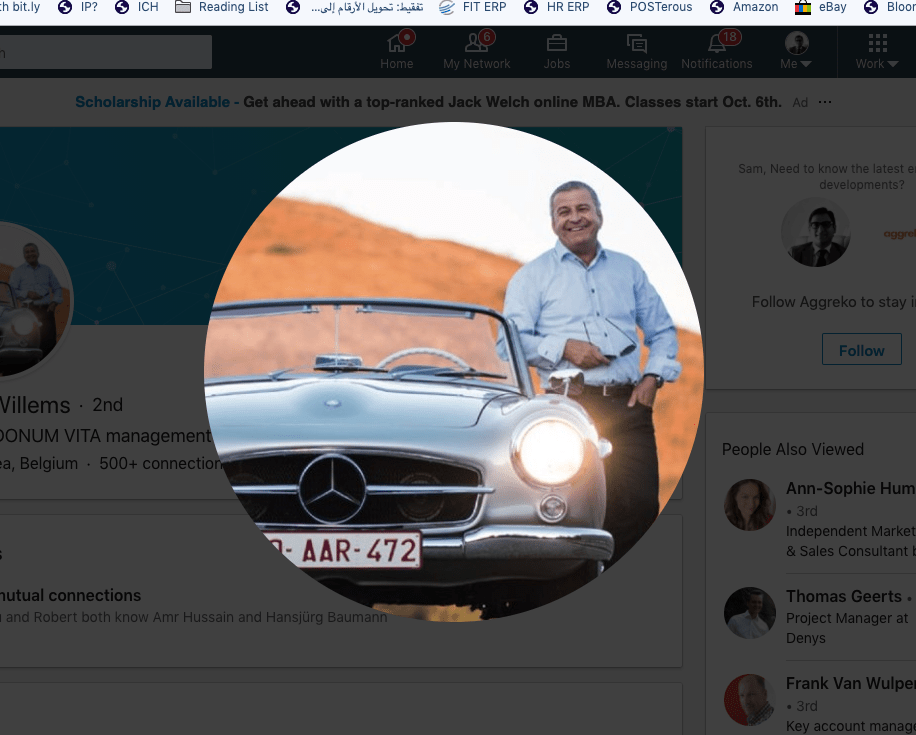
Task: Open Notifications bell icon
Action: [x=716, y=43]
